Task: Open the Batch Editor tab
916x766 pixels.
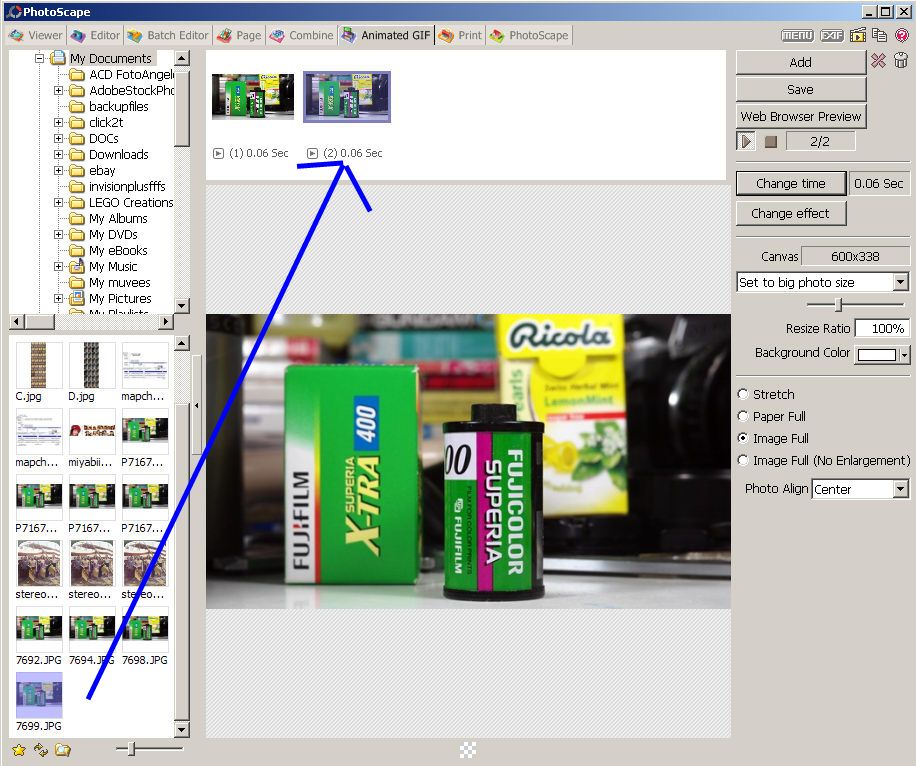Action: click(168, 35)
